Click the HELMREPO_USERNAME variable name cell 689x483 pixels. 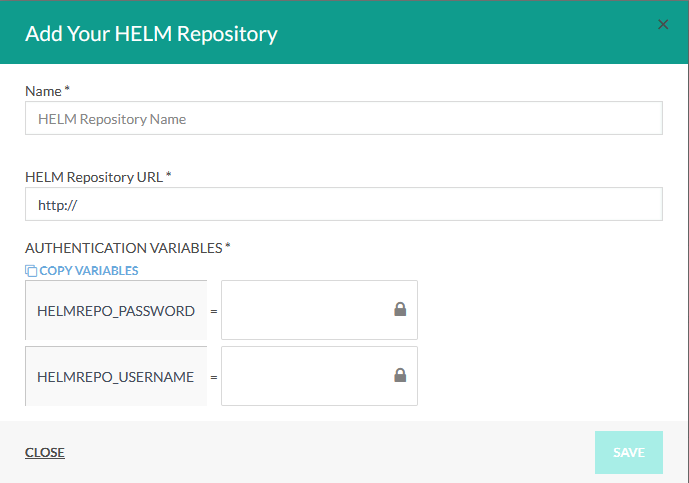click(115, 377)
